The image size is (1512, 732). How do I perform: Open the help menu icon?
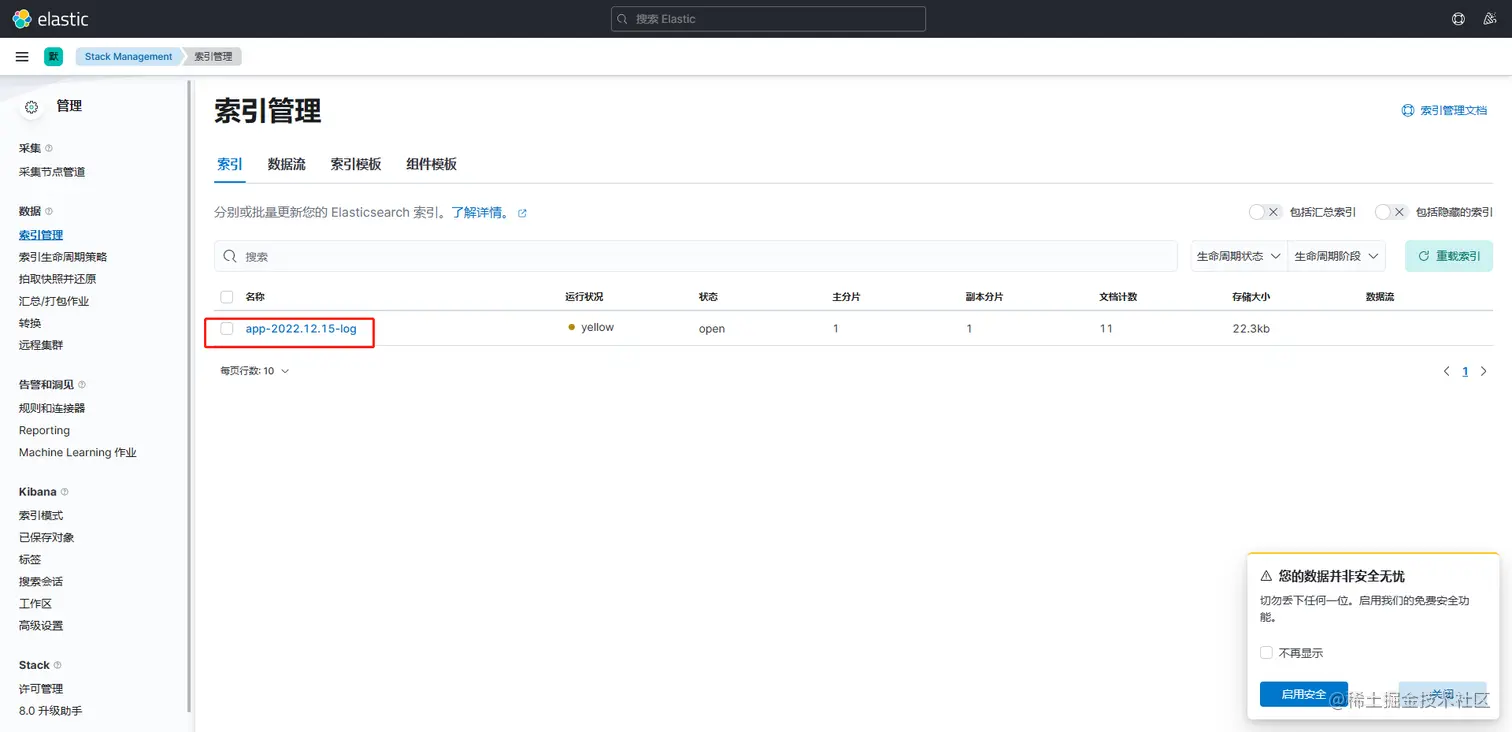(x=1458, y=19)
